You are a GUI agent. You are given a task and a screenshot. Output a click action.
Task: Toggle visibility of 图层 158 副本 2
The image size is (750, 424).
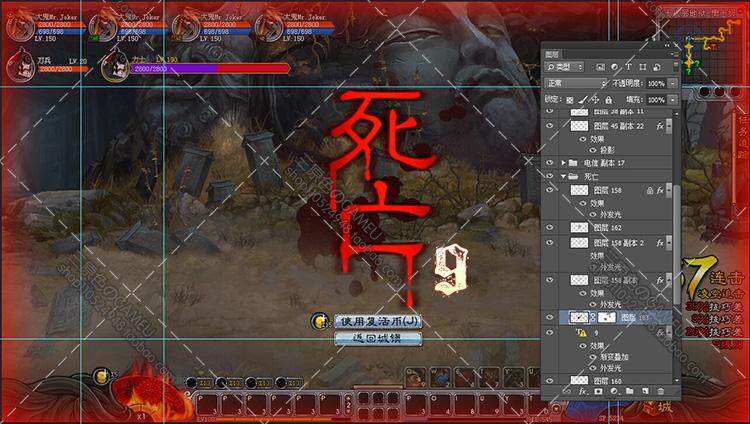pyautogui.click(x=550, y=243)
